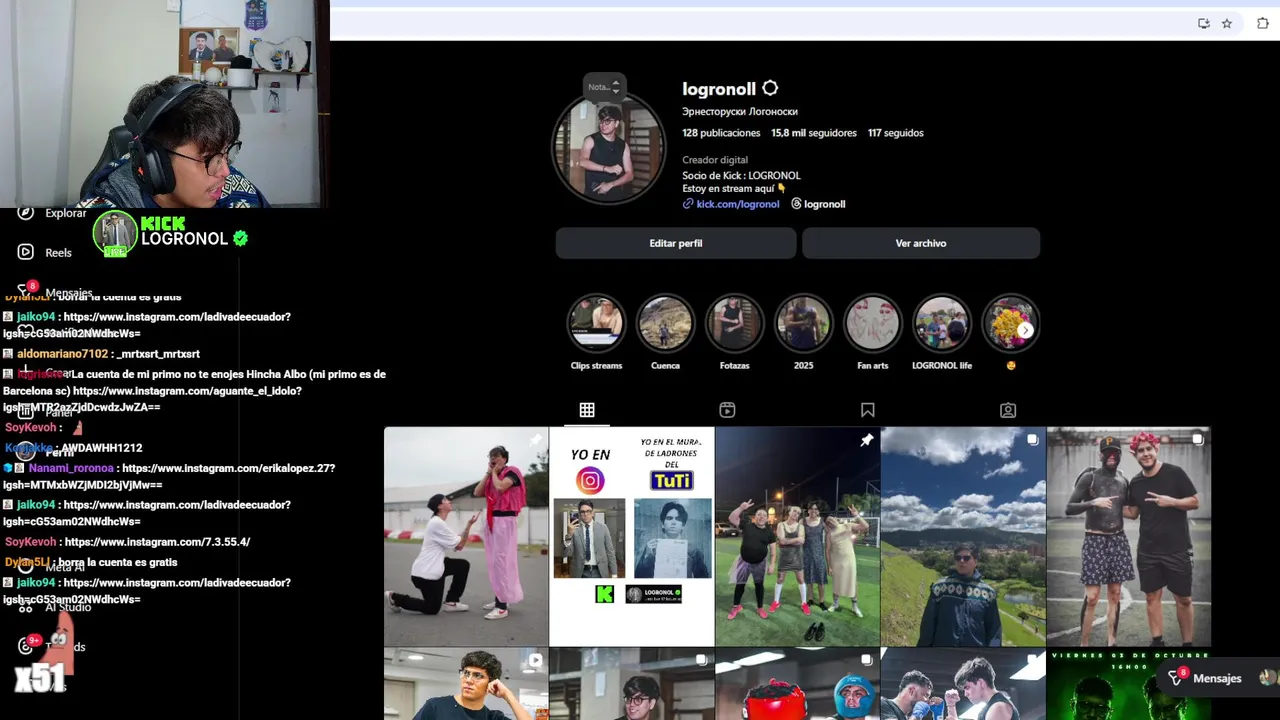
Task: Open the settings gear next to logronoll
Action: 770,88
